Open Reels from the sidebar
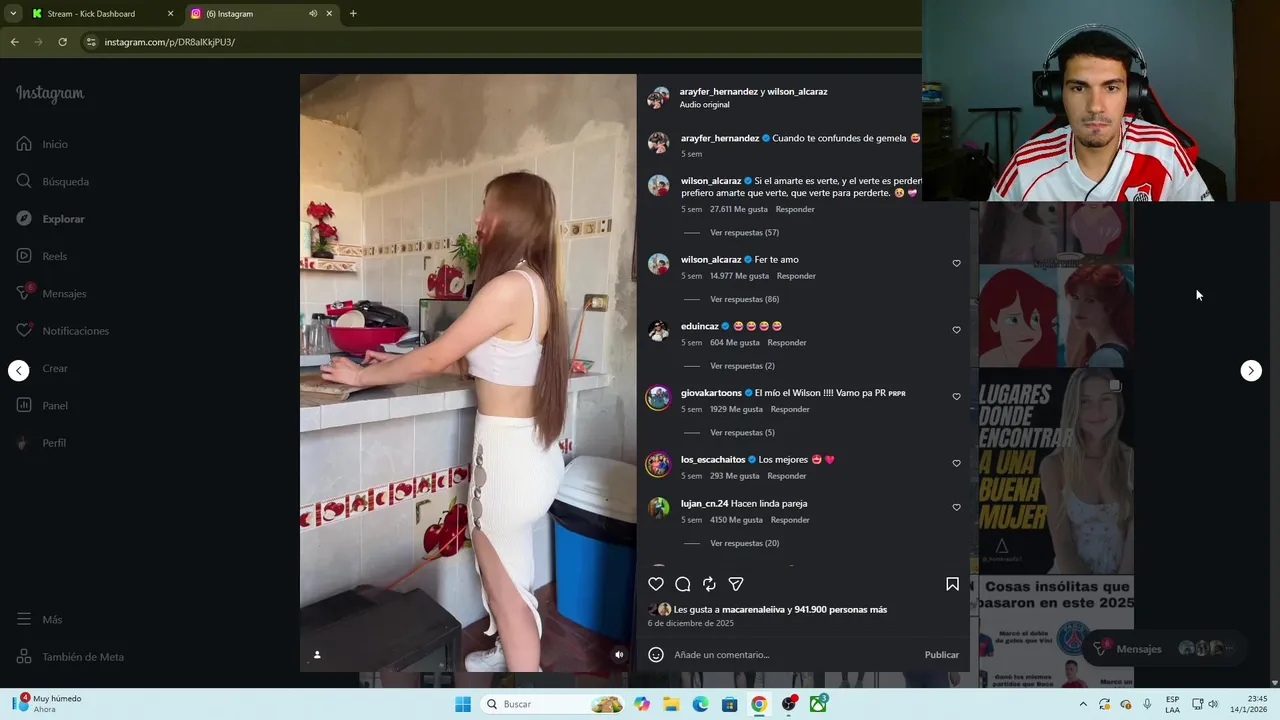This screenshot has width=1280, height=720. (x=41, y=256)
